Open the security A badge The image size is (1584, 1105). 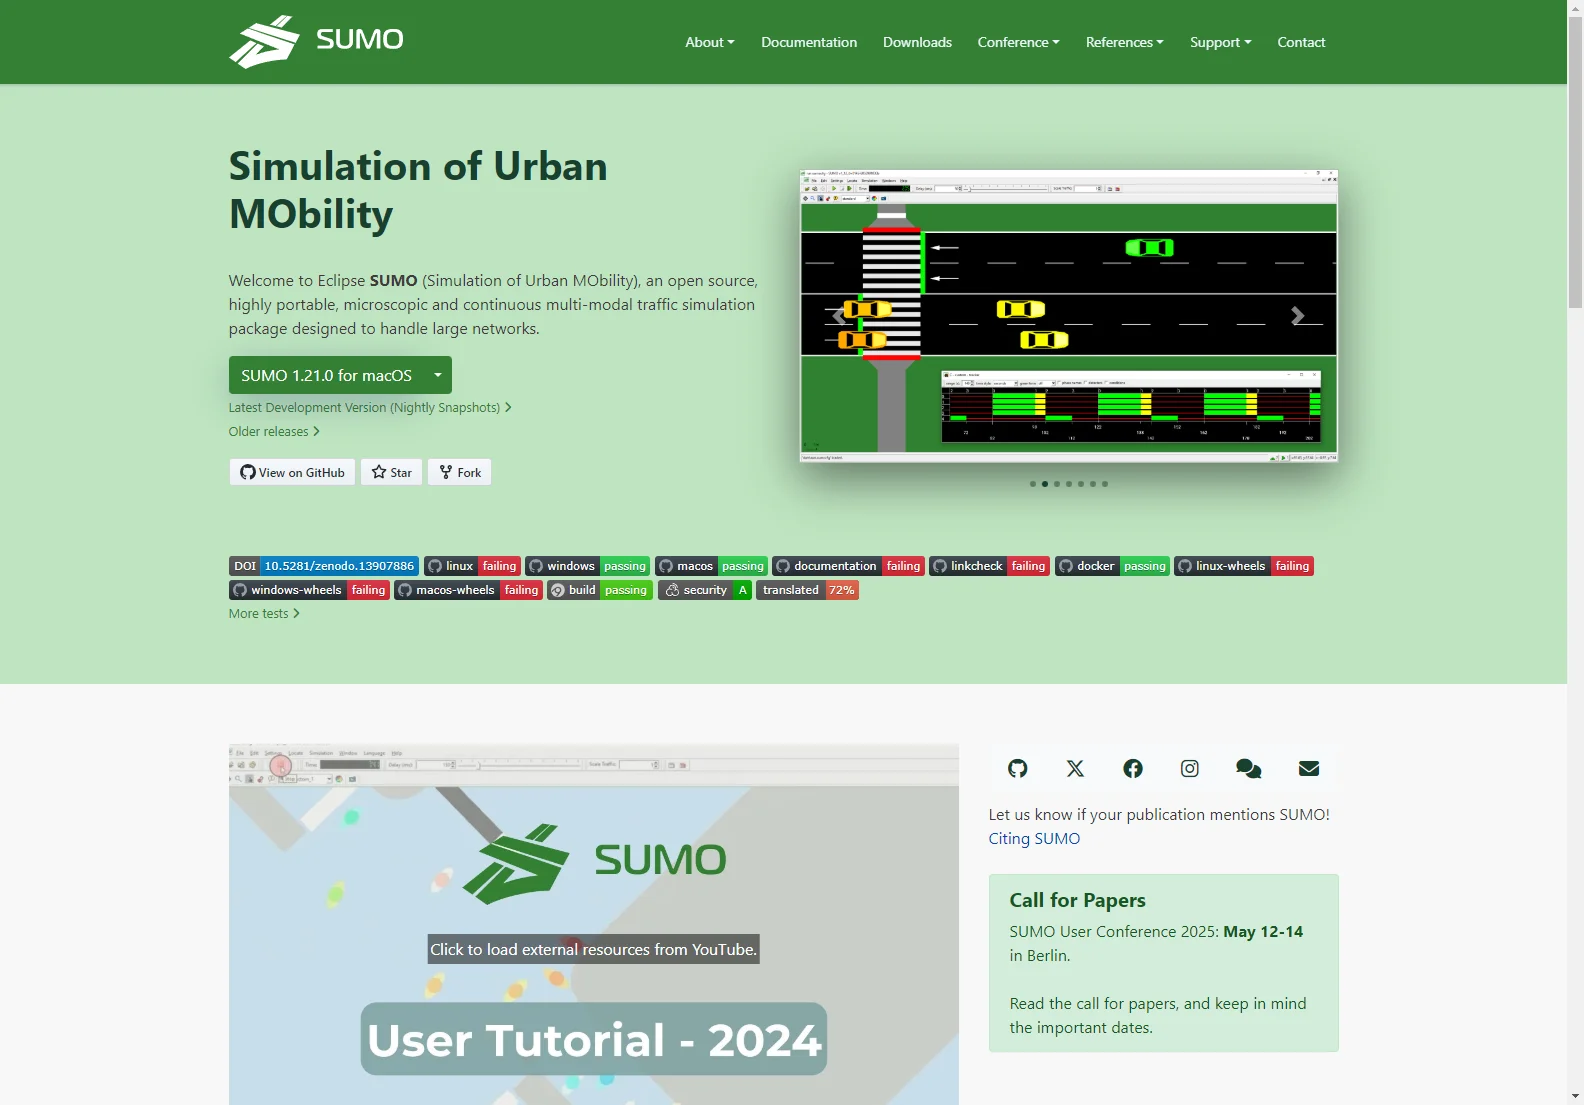pyautogui.click(x=705, y=590)
